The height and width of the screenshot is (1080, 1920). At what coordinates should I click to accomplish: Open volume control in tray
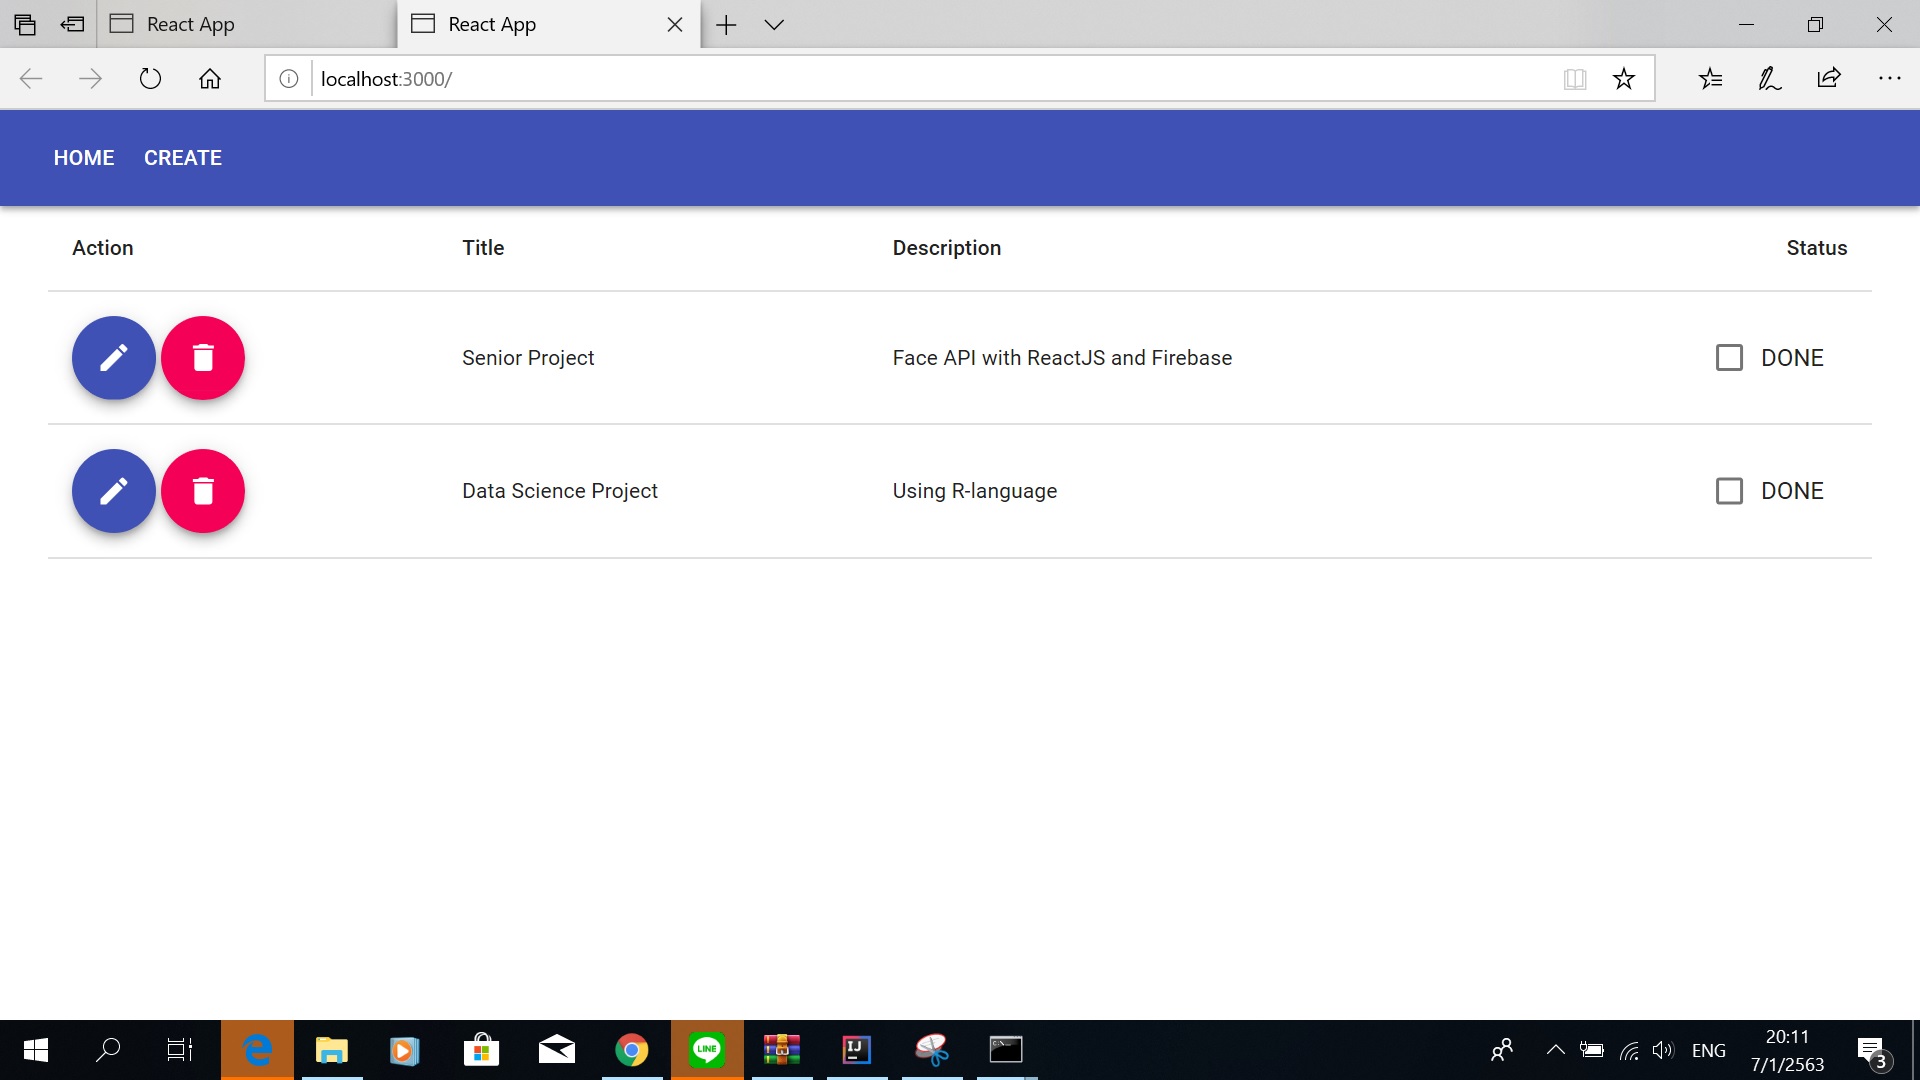click(x=1662, y=1050)
